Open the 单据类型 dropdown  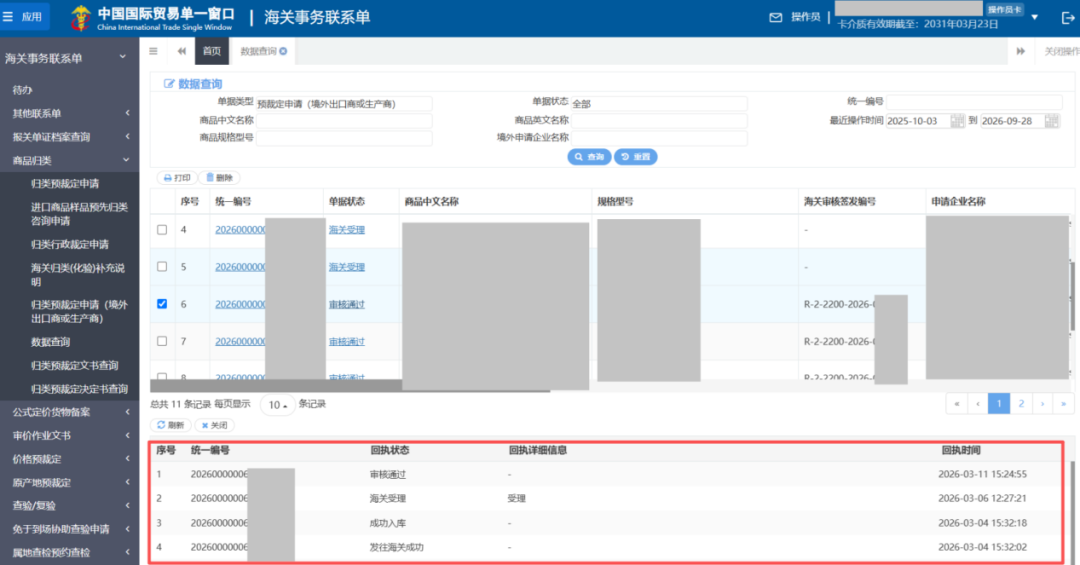click(344, 103)
